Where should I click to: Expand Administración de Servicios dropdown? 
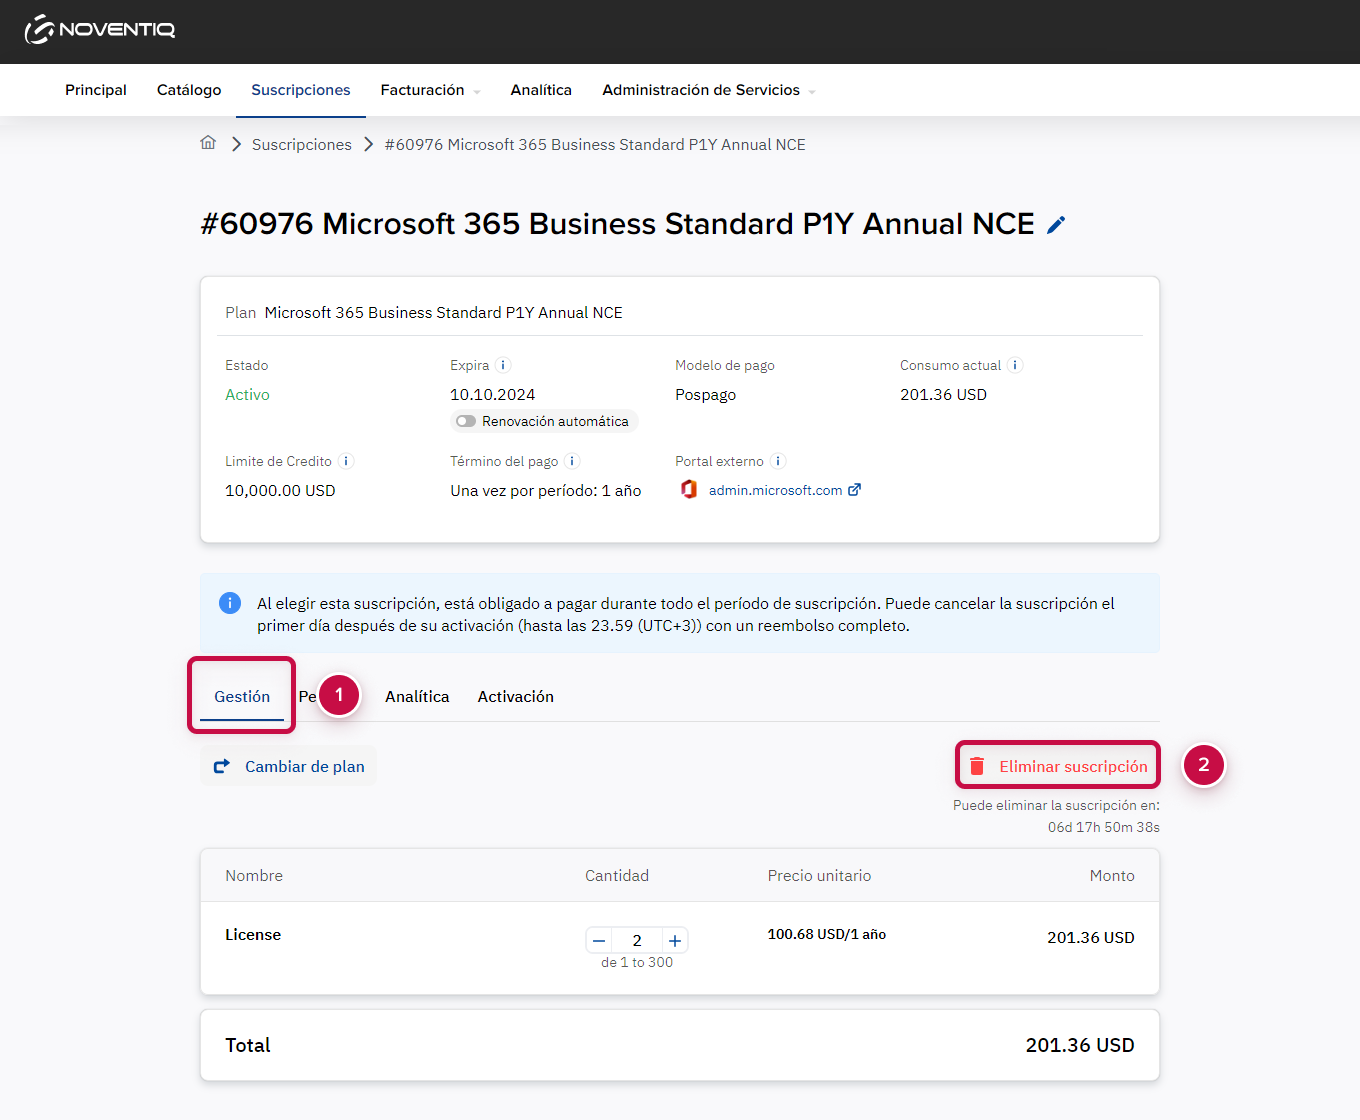click(x=709, y=90)
